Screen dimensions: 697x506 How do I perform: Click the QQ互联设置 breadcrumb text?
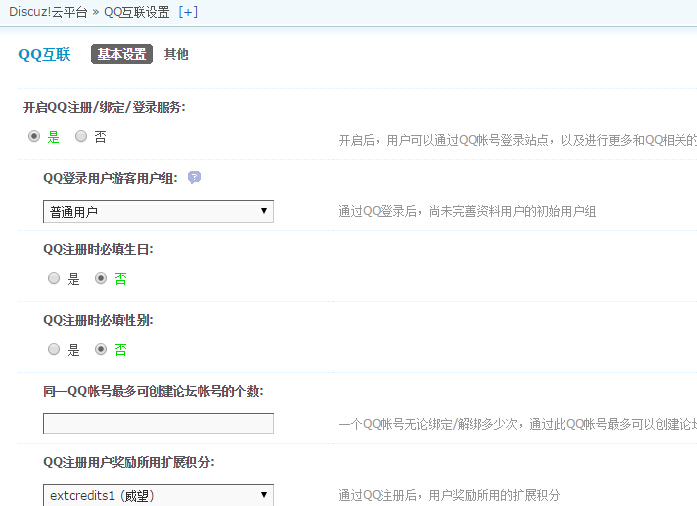(137, 12)
